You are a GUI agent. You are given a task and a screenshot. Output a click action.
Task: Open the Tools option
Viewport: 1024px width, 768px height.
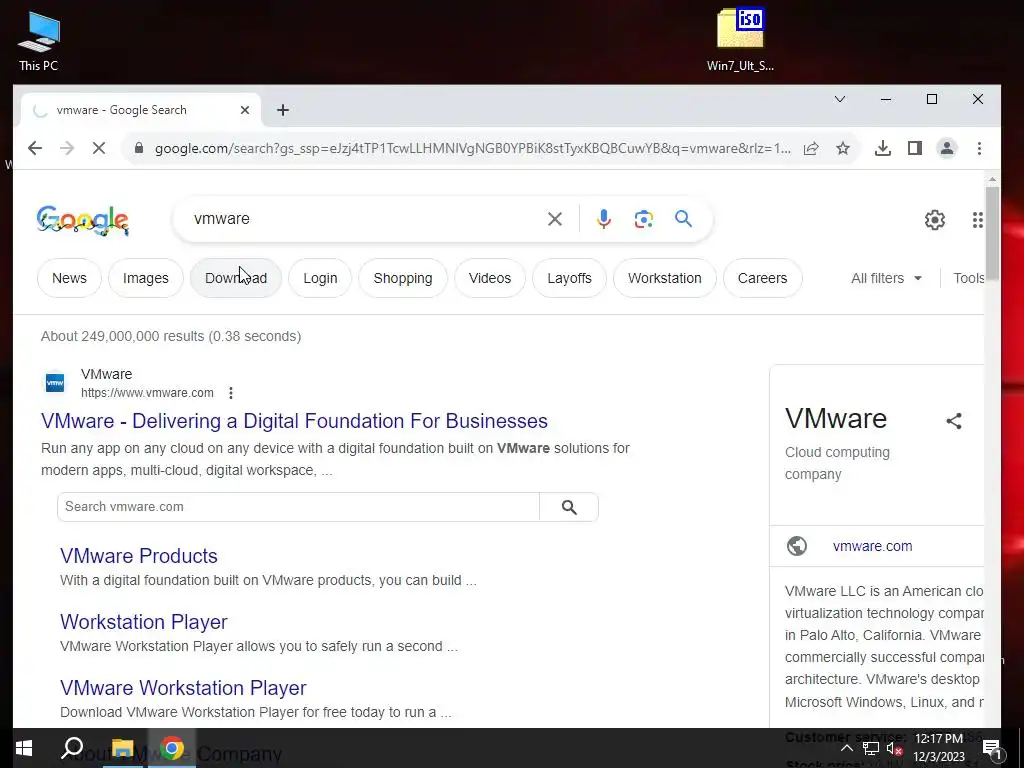(968, 278)
